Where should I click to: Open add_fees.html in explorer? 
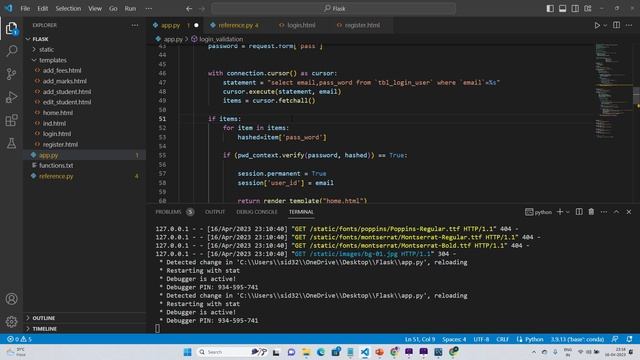point(62,71)
